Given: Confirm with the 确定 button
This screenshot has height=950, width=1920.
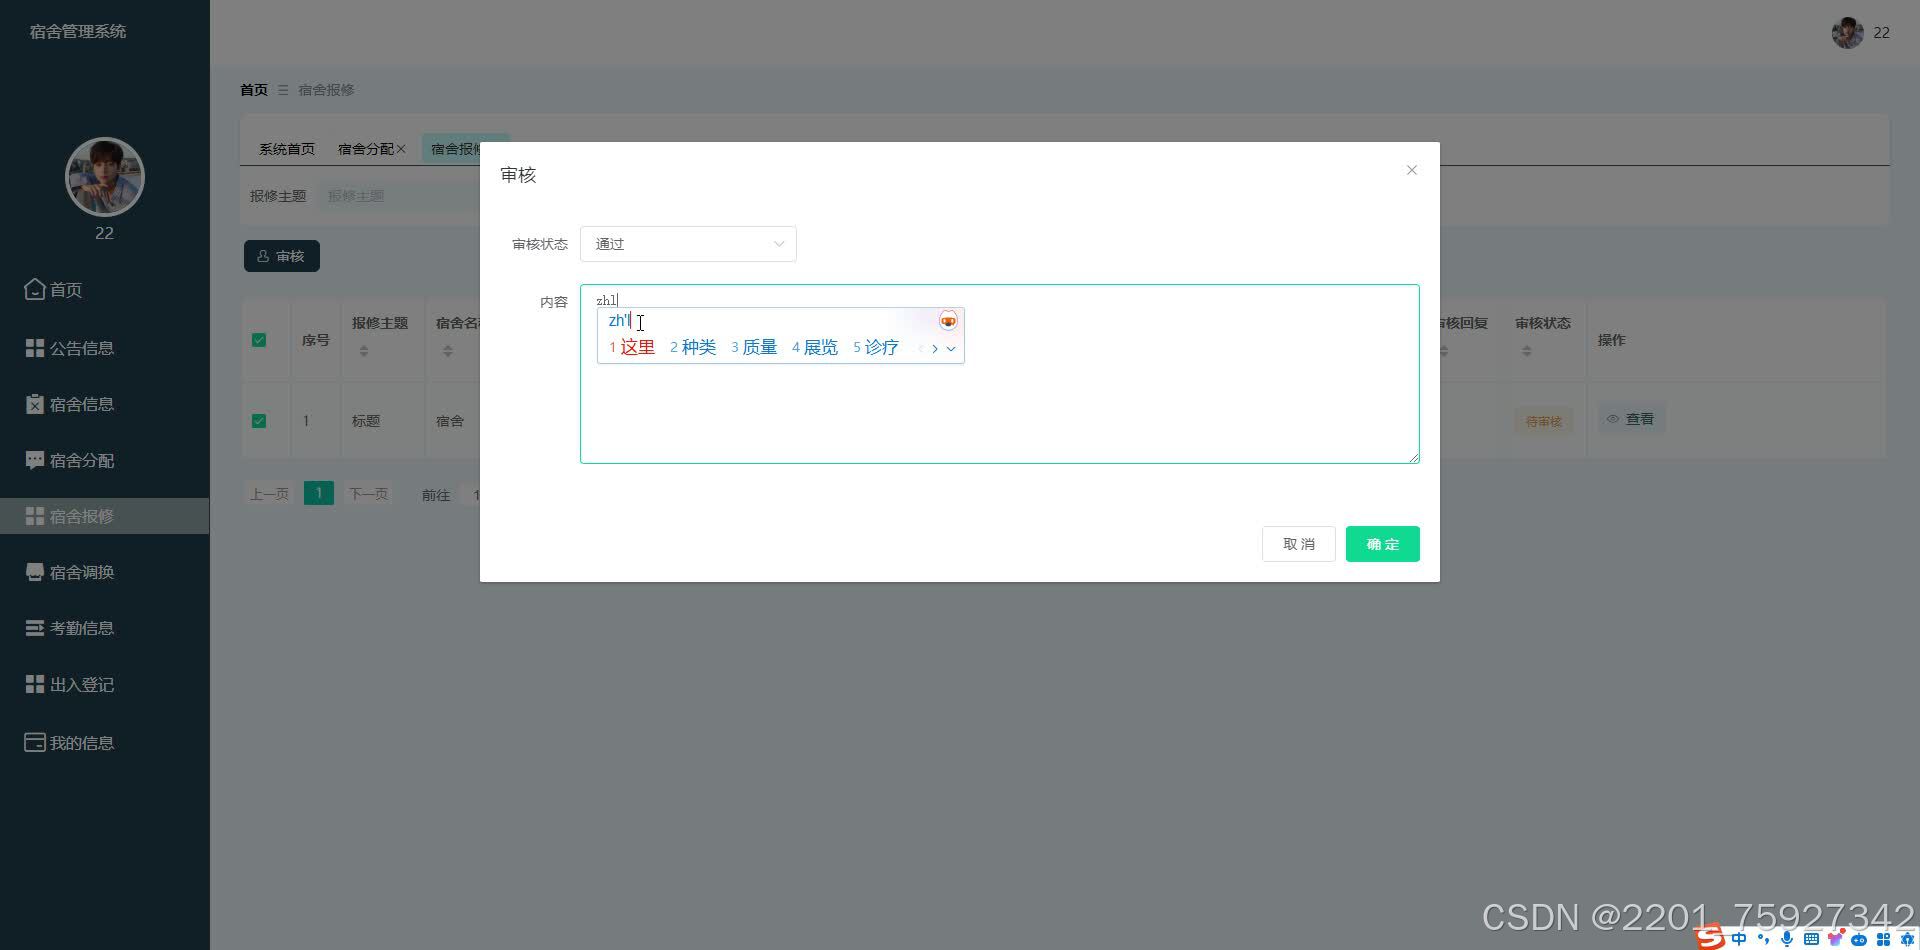Looking at the screenshot, I should [1383, 544].
